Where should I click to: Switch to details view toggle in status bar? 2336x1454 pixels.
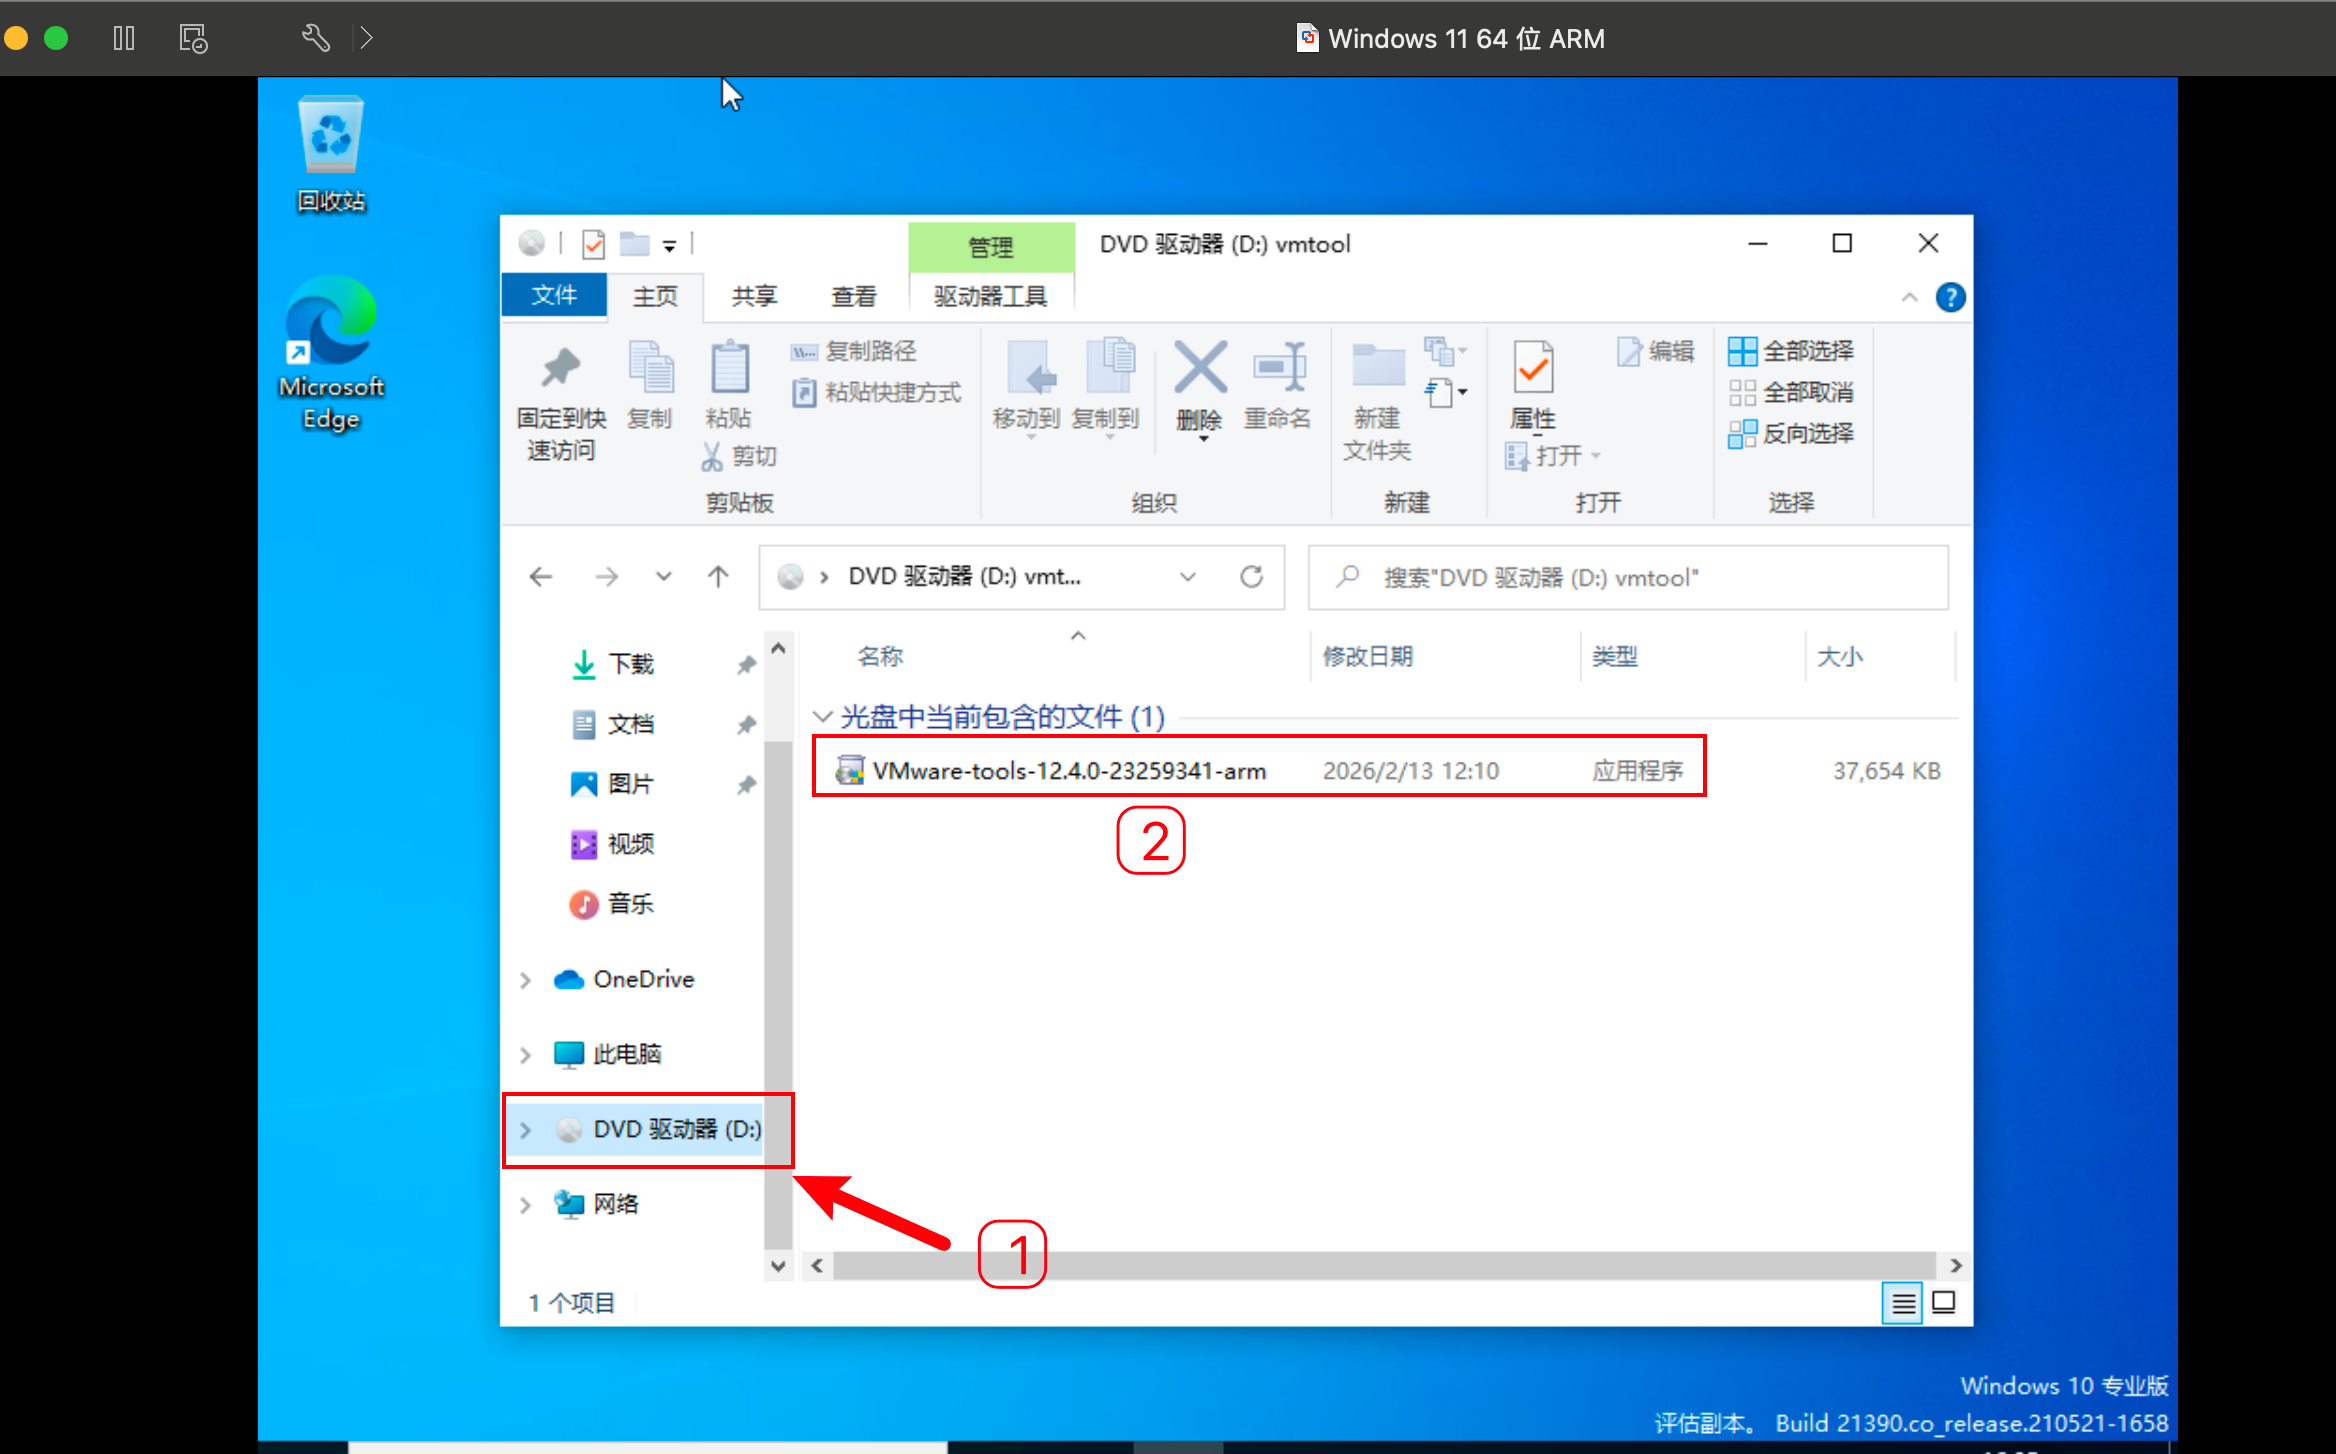[1902, 1302]
